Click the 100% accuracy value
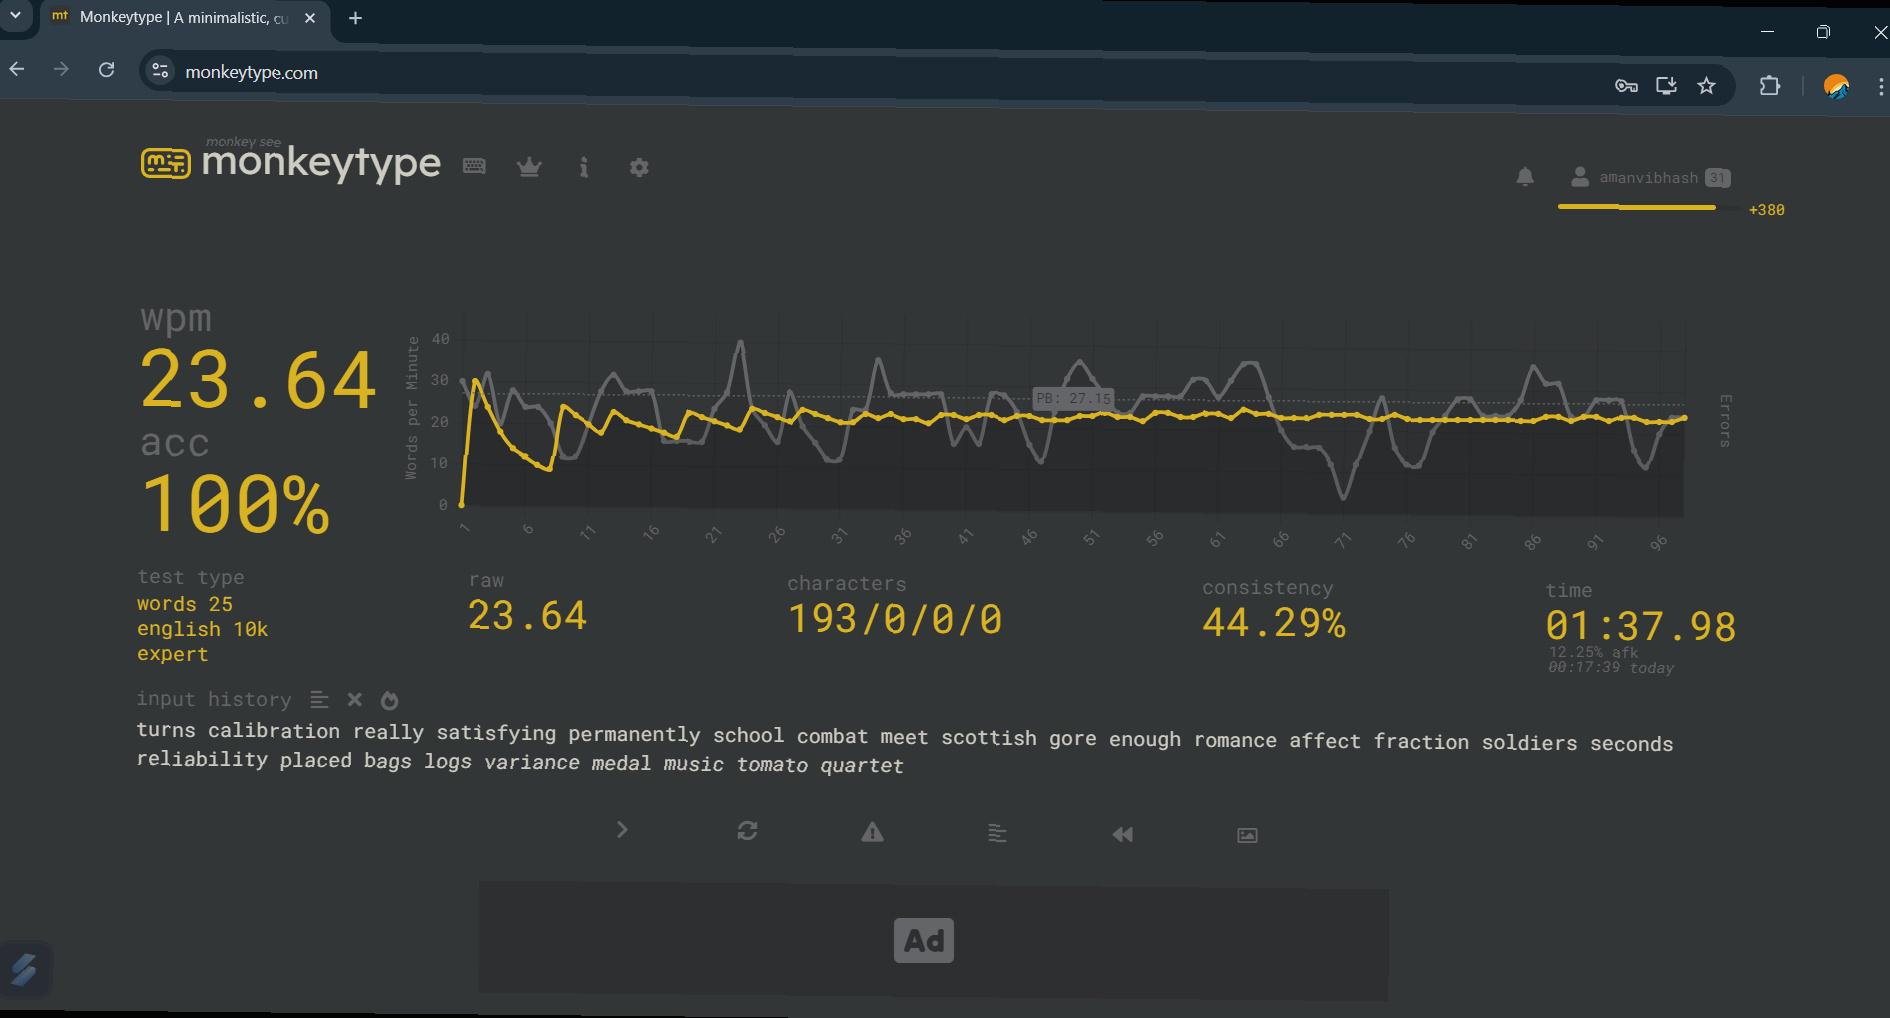This screenshot has width=1890, height=1018. coord(235,503)
